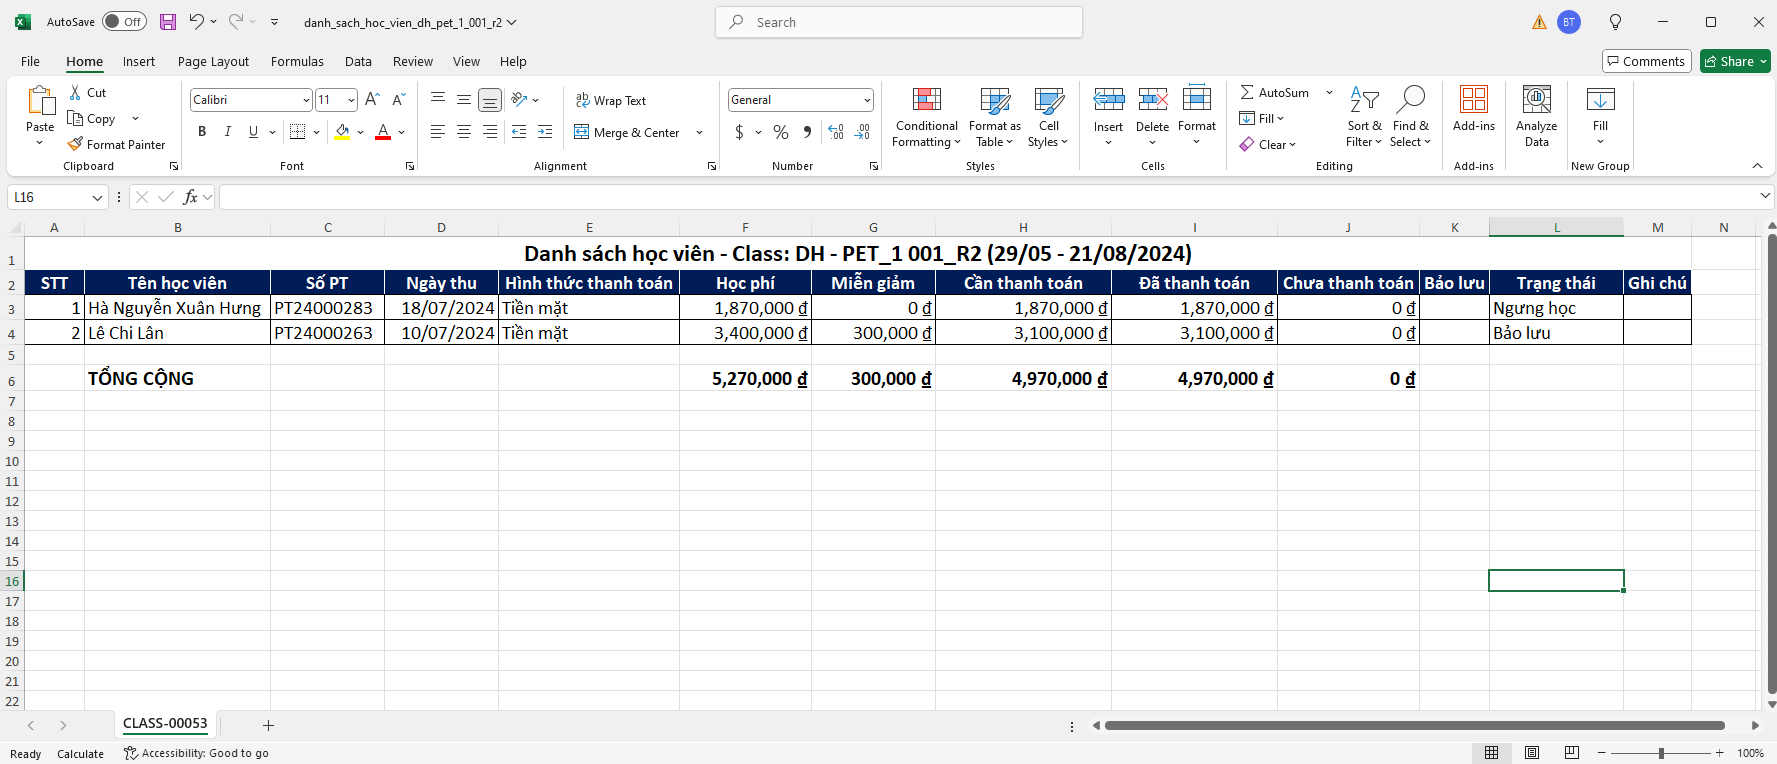Toggle Wrap Text
This screenshot has width=1777, height=764.
pos(611,100)
